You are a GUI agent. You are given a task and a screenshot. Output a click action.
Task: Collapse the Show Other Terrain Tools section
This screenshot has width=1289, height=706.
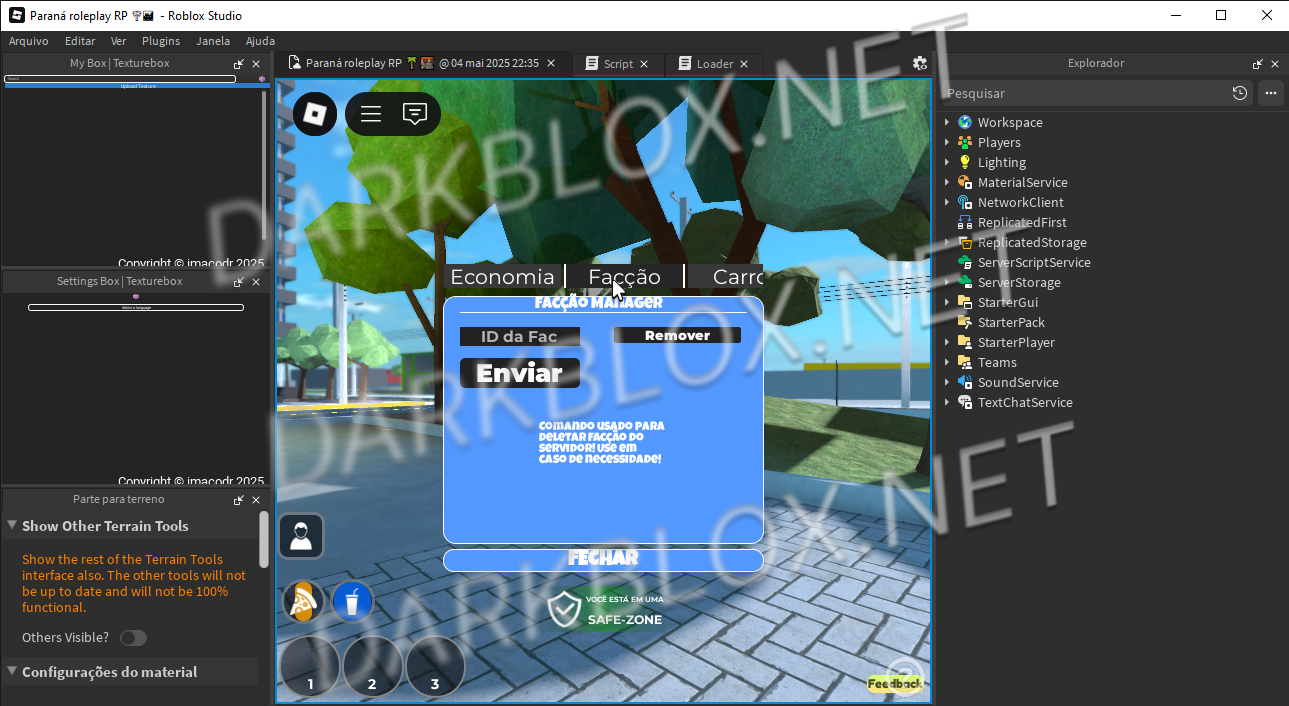point(12,525)
